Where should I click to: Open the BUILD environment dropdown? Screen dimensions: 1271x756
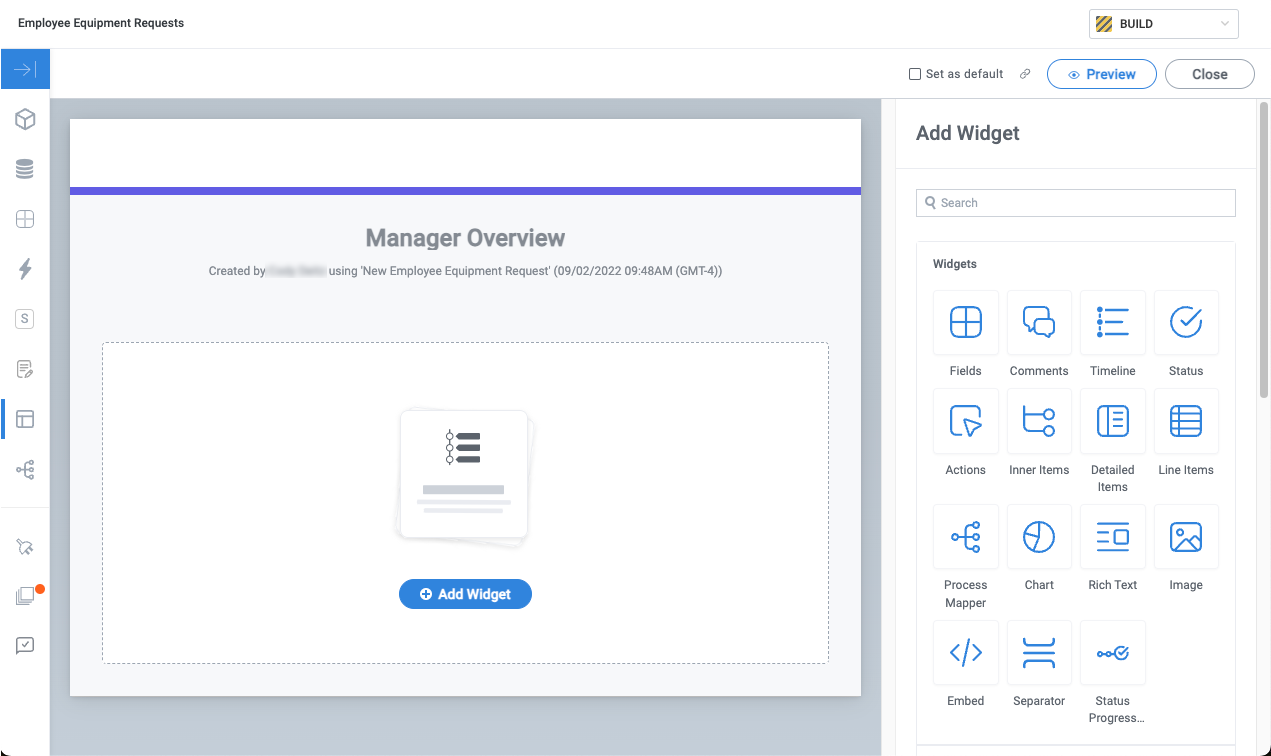(1163, 24)
